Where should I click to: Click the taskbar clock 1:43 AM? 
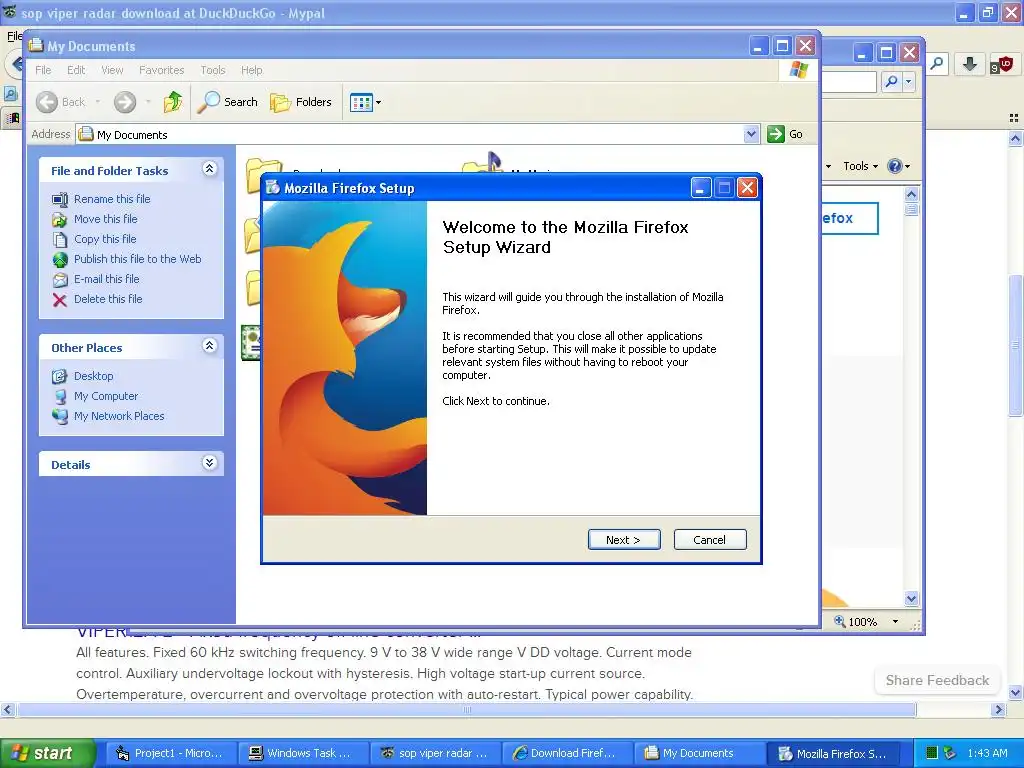point(987,753)
